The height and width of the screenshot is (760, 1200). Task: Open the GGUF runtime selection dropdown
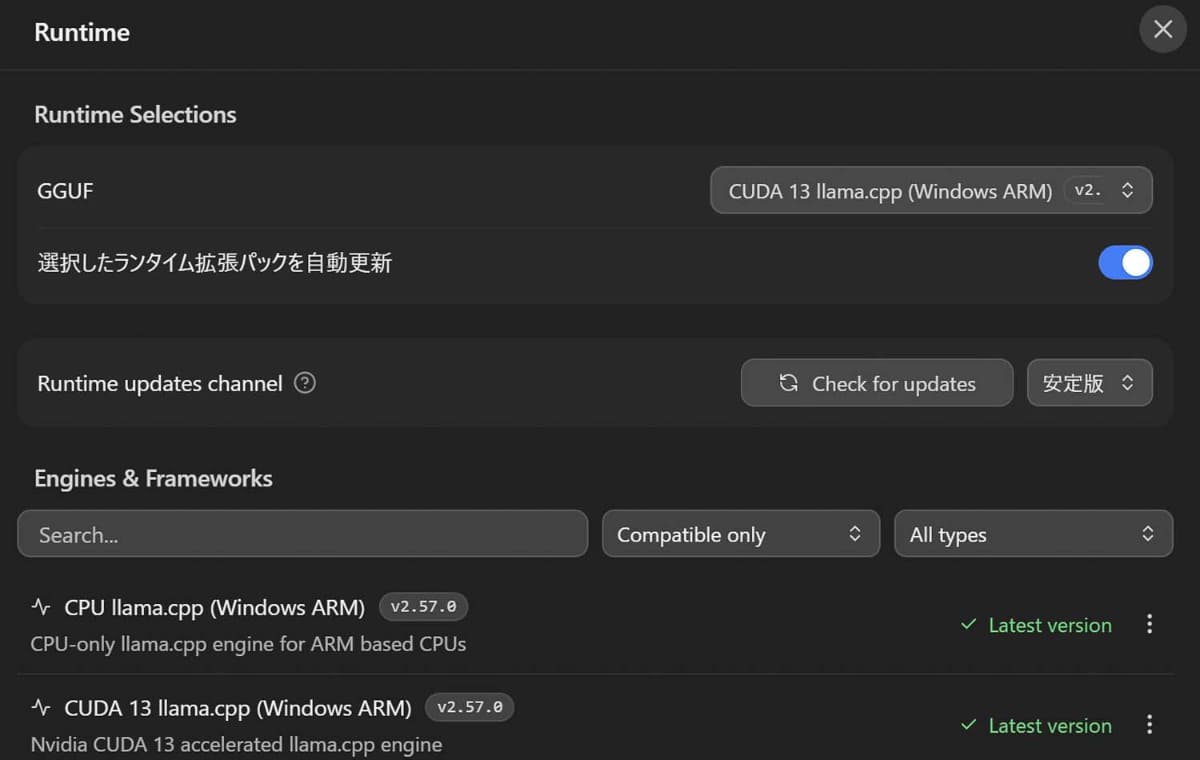tap(931, 190)
